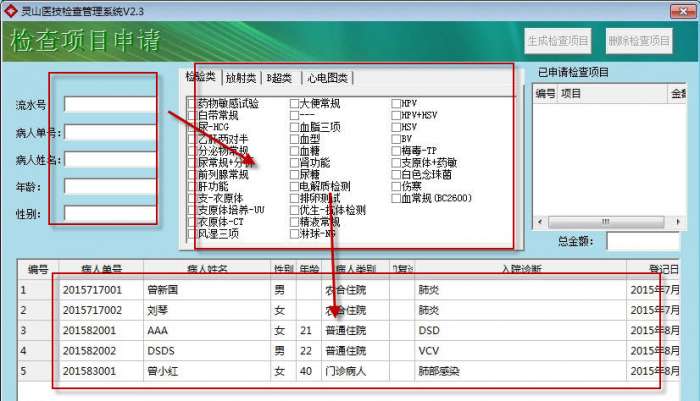The width and height of the screenshot is (700, 401).
Task: Click the 总金额 input field
Action: coord(643,242)
